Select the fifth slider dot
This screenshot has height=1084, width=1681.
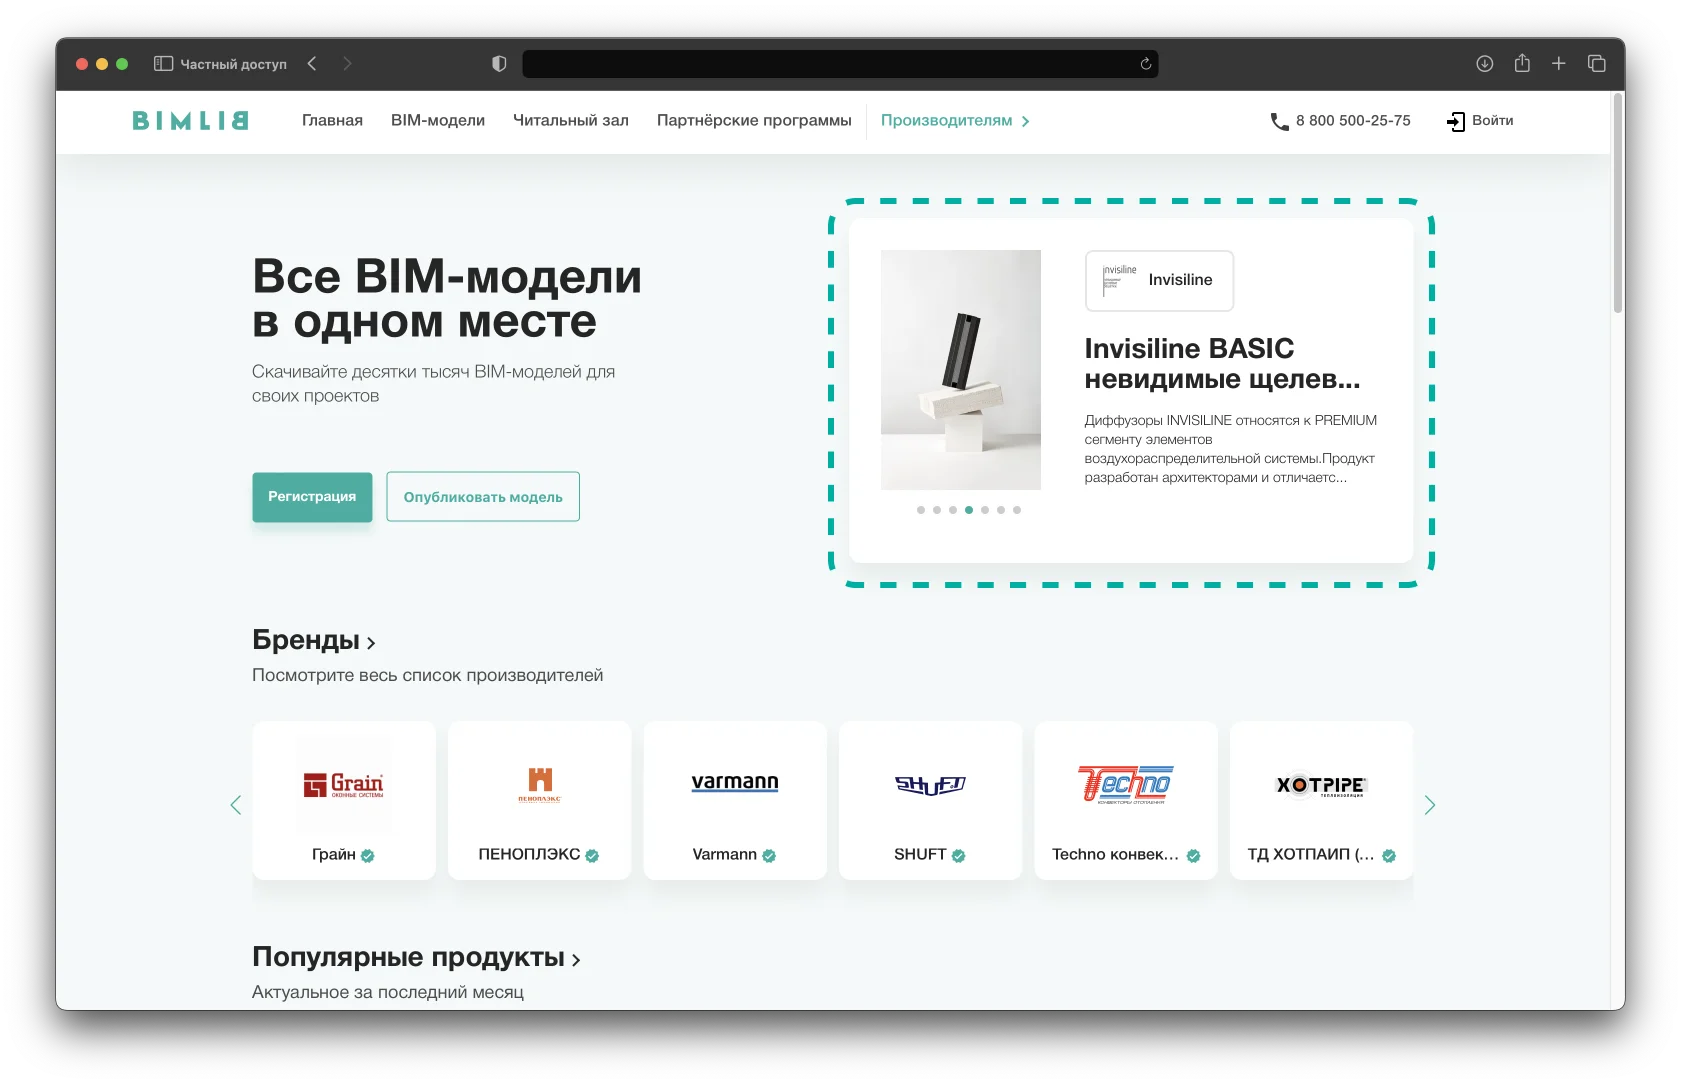tap(985, 510)
